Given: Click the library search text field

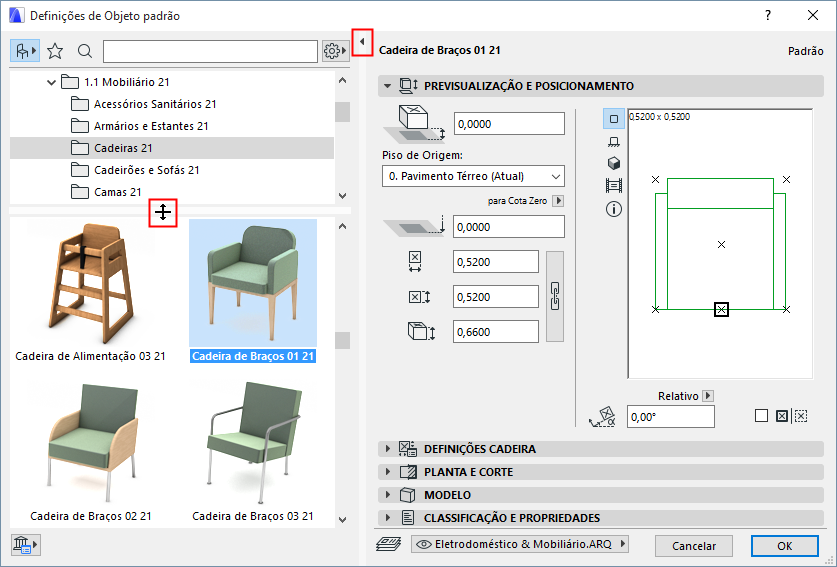Looking at the screenshot, I should click(x=210, y=51).
